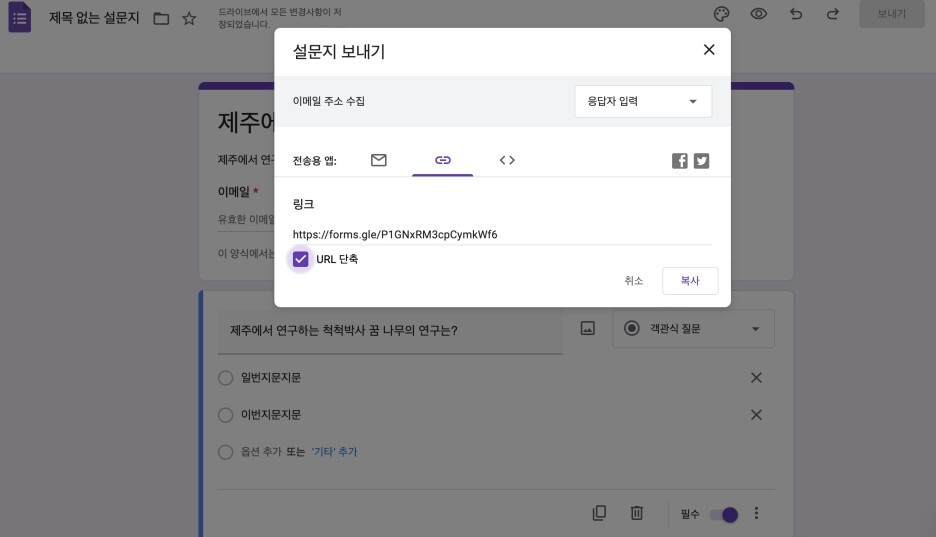Remove the 일번지문지문 option
Image resolution: width=936 pixels, height=537 pixels.
(756, 378)
